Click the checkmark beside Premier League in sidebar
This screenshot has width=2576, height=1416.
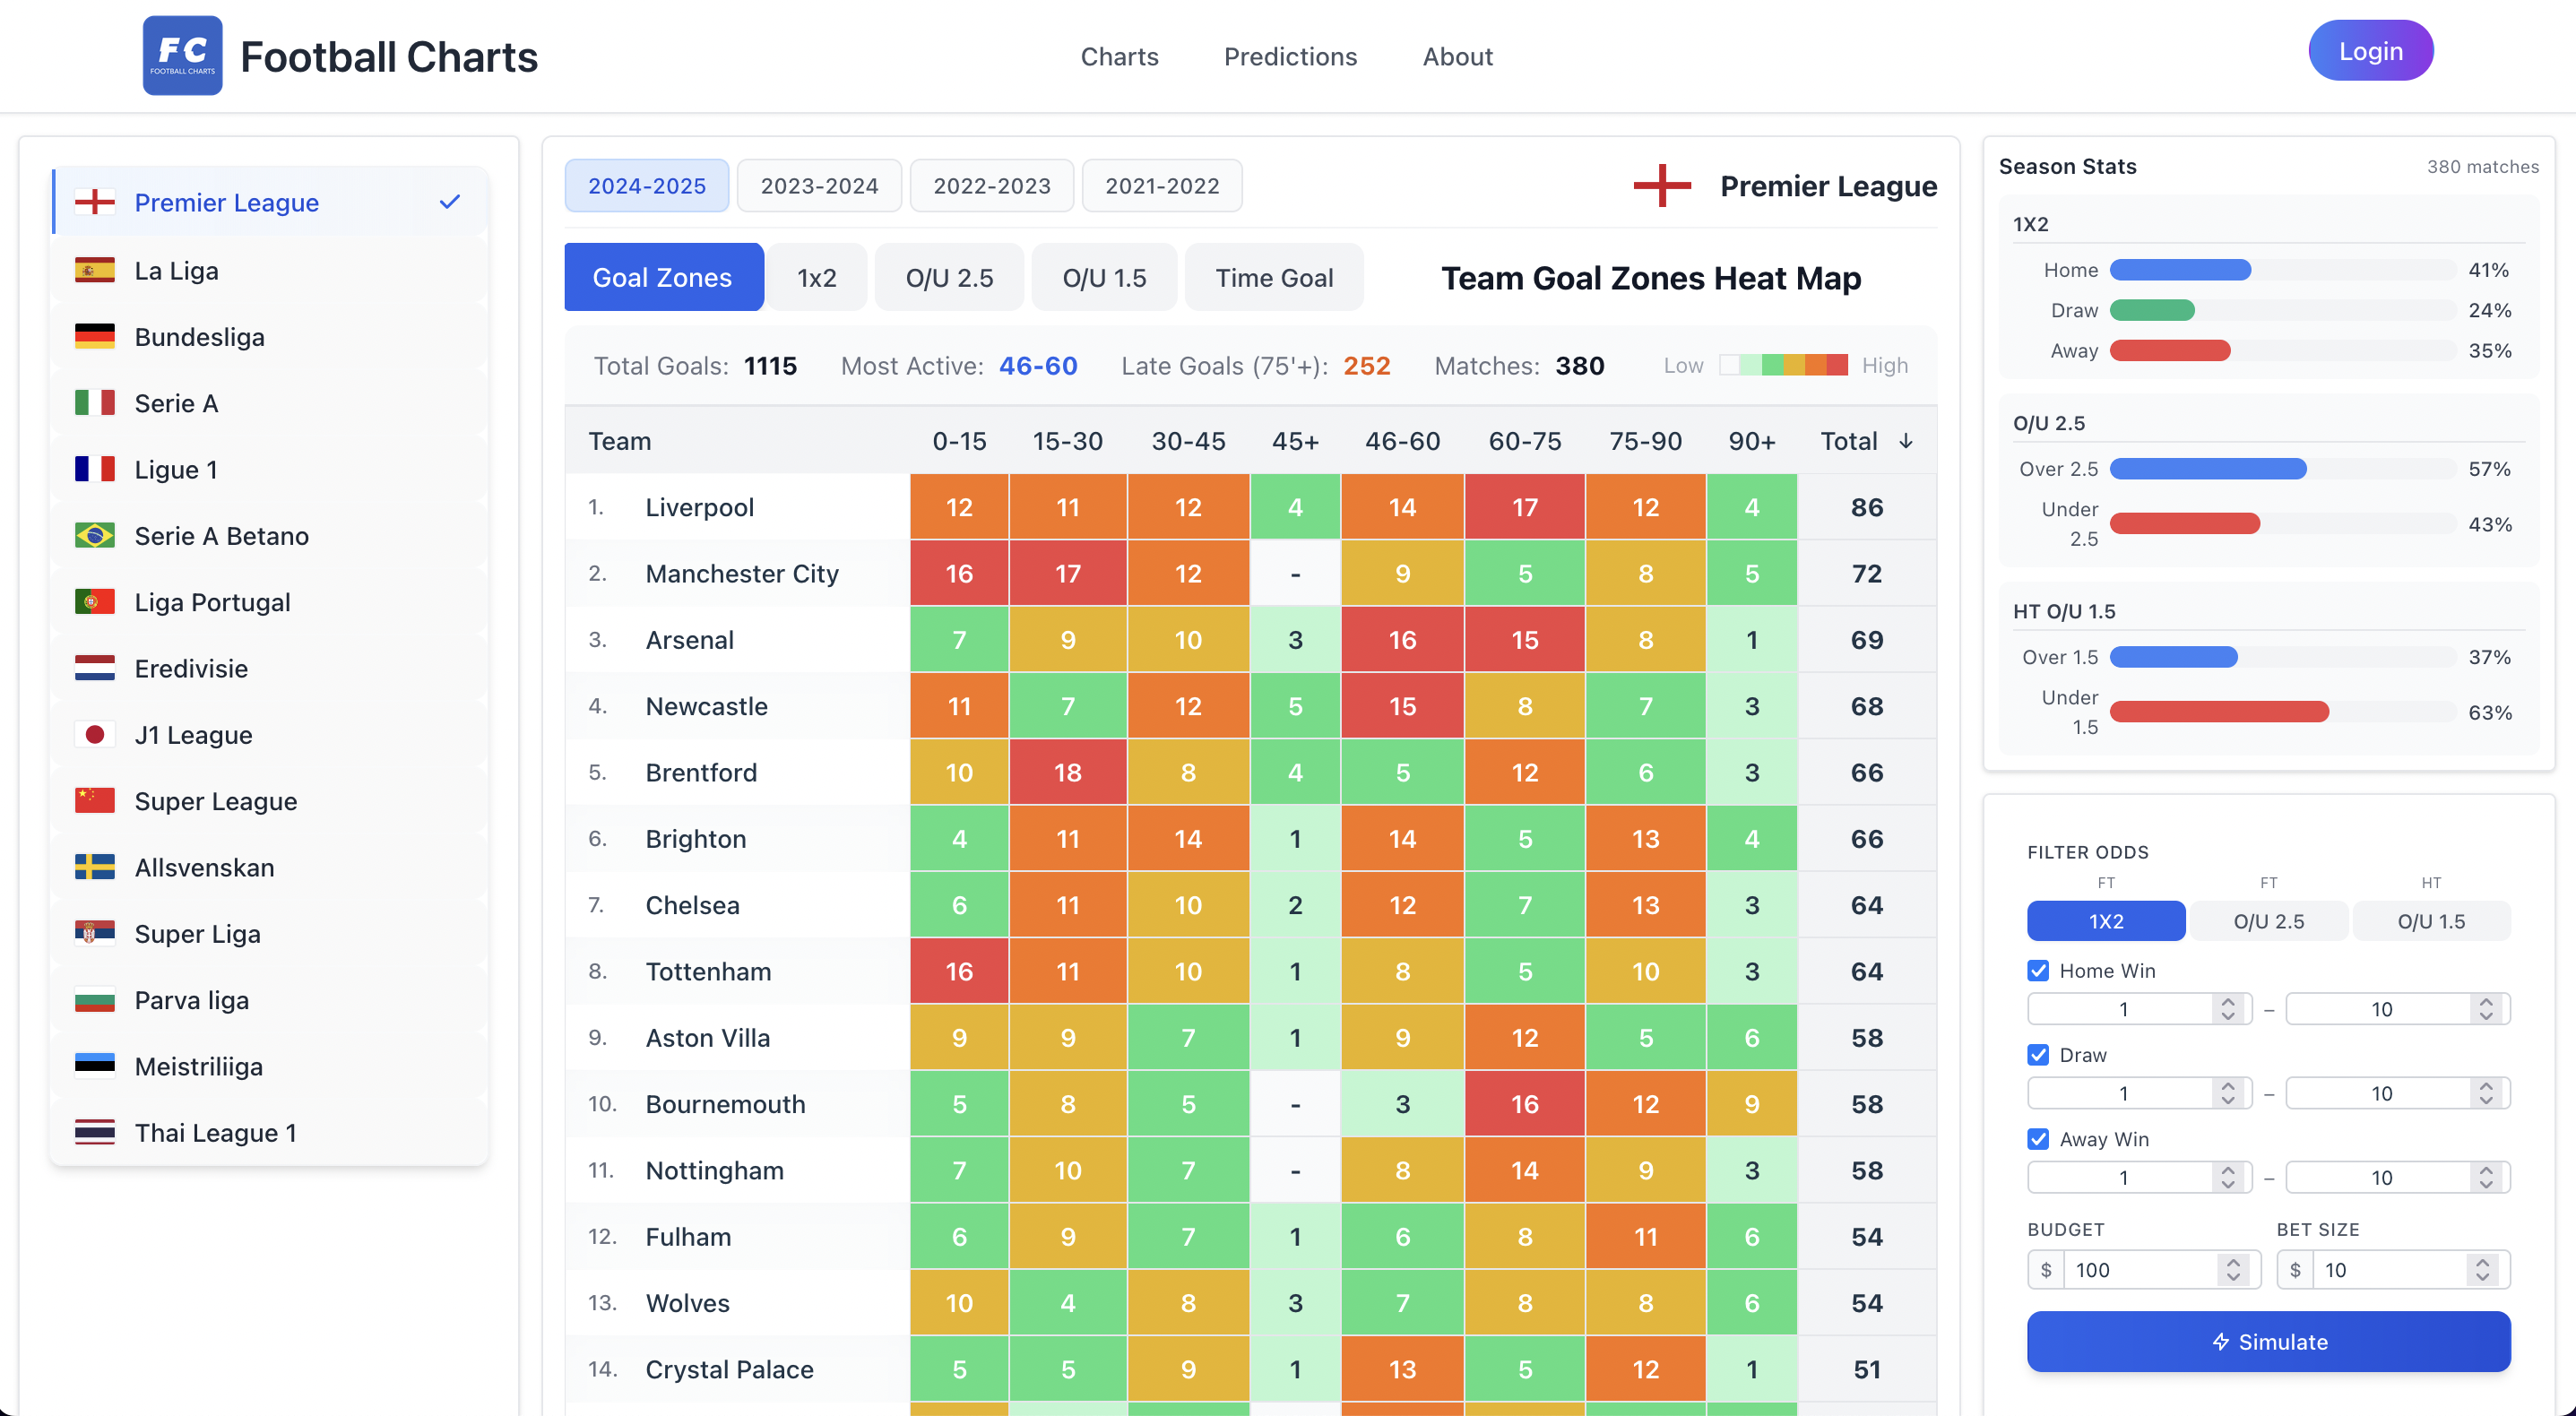[450, 202]
